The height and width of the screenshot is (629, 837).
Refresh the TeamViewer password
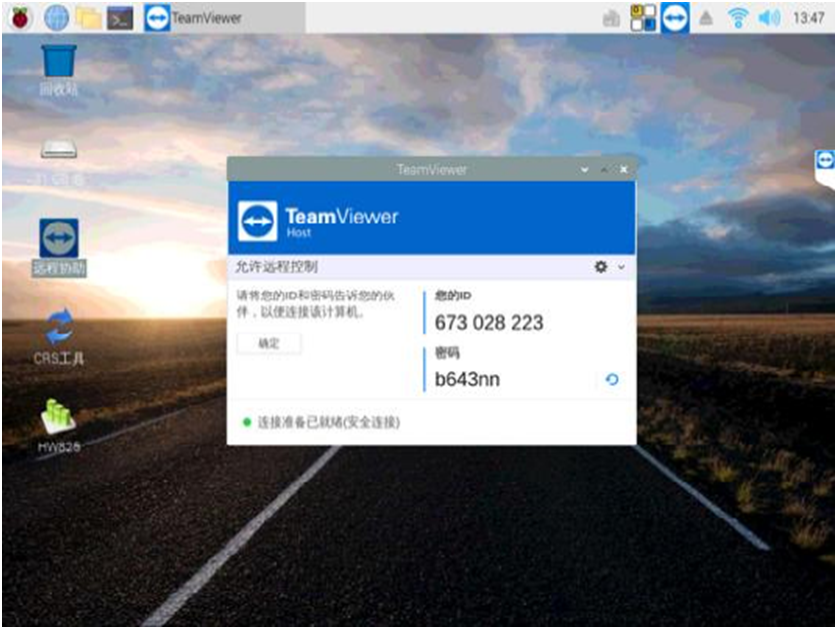tap(612, 380)
